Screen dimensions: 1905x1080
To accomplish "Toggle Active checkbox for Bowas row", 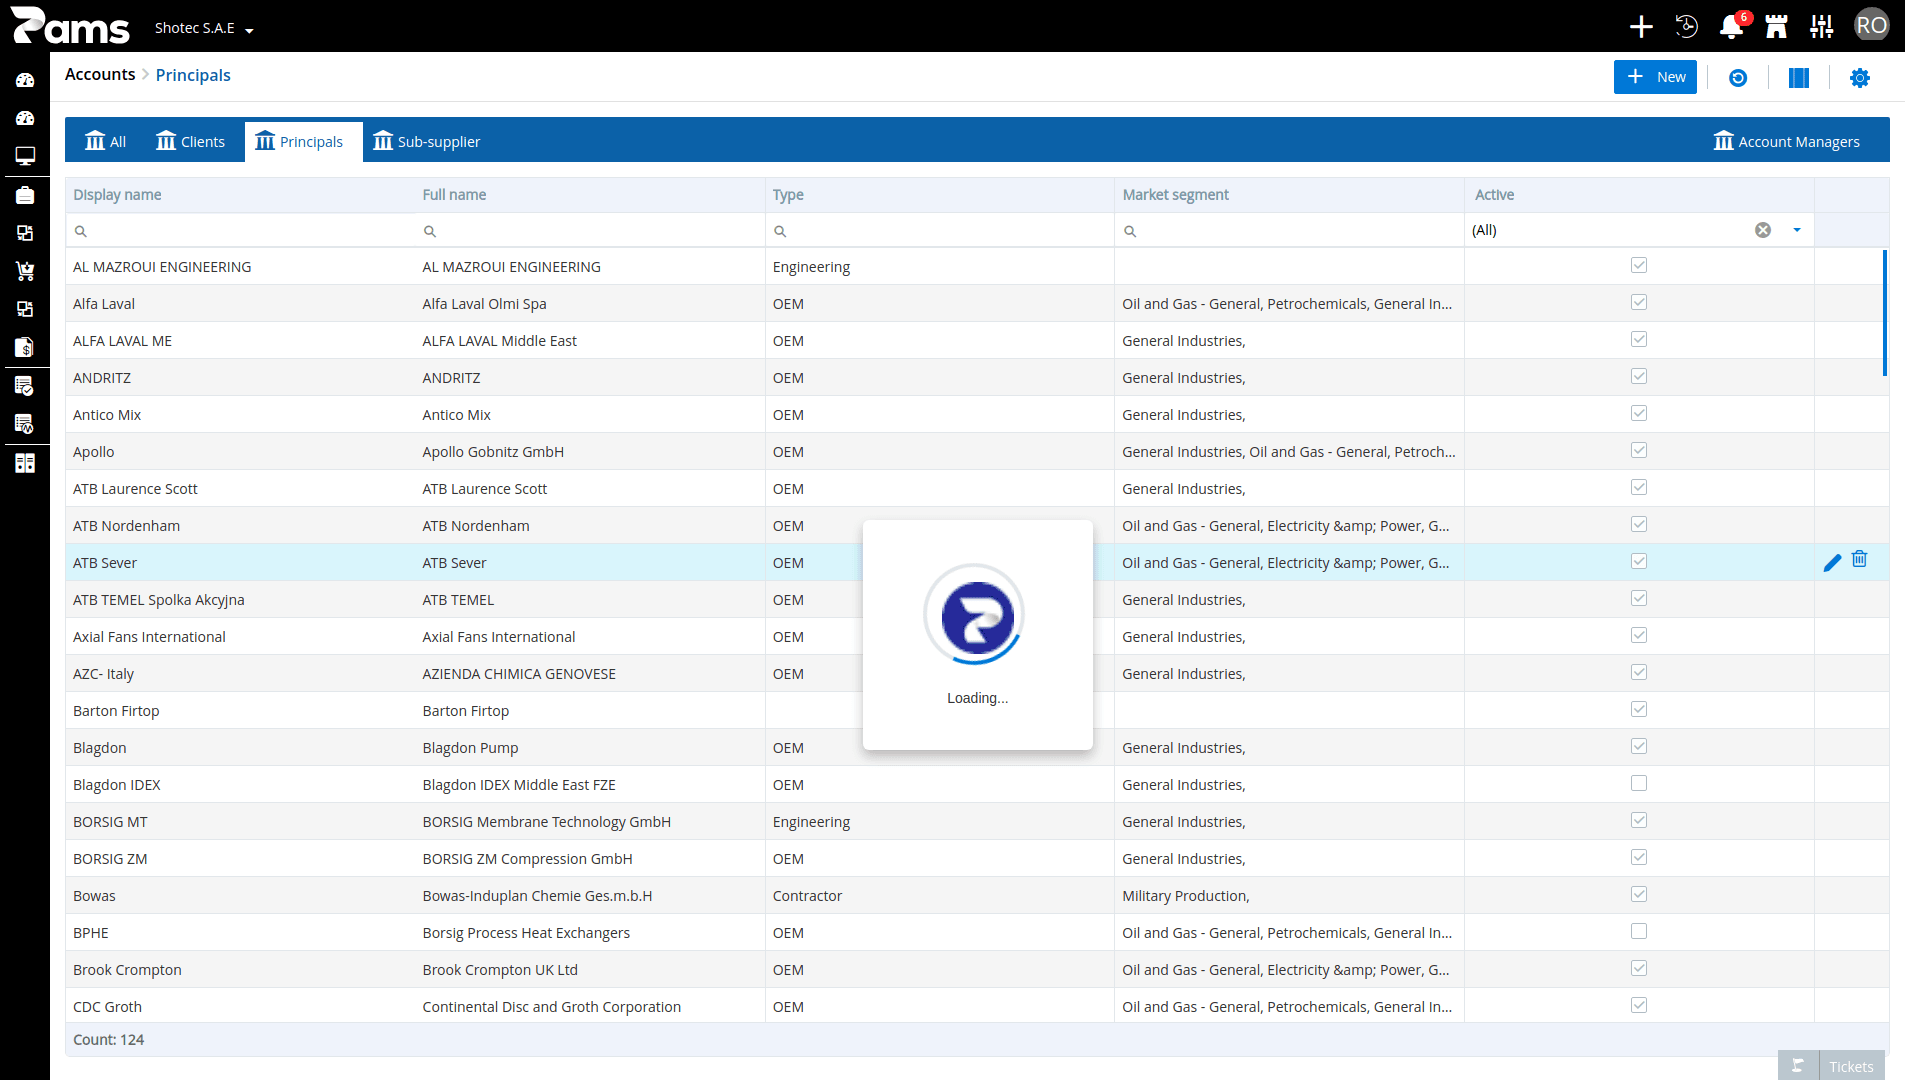I will (1639, 894).
